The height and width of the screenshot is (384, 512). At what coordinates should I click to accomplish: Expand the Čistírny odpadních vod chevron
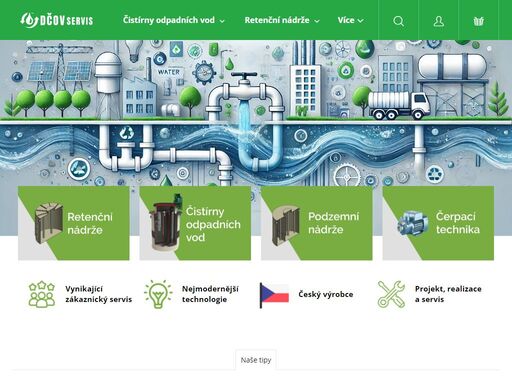coord(222,21)
